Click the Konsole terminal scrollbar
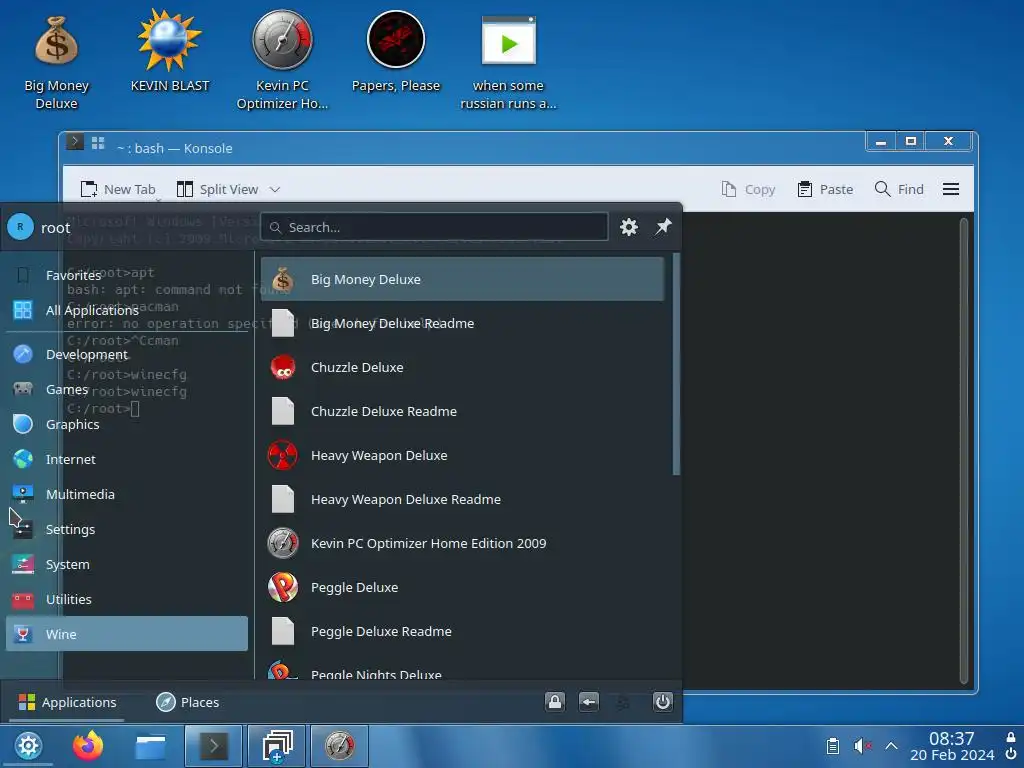 964,451
